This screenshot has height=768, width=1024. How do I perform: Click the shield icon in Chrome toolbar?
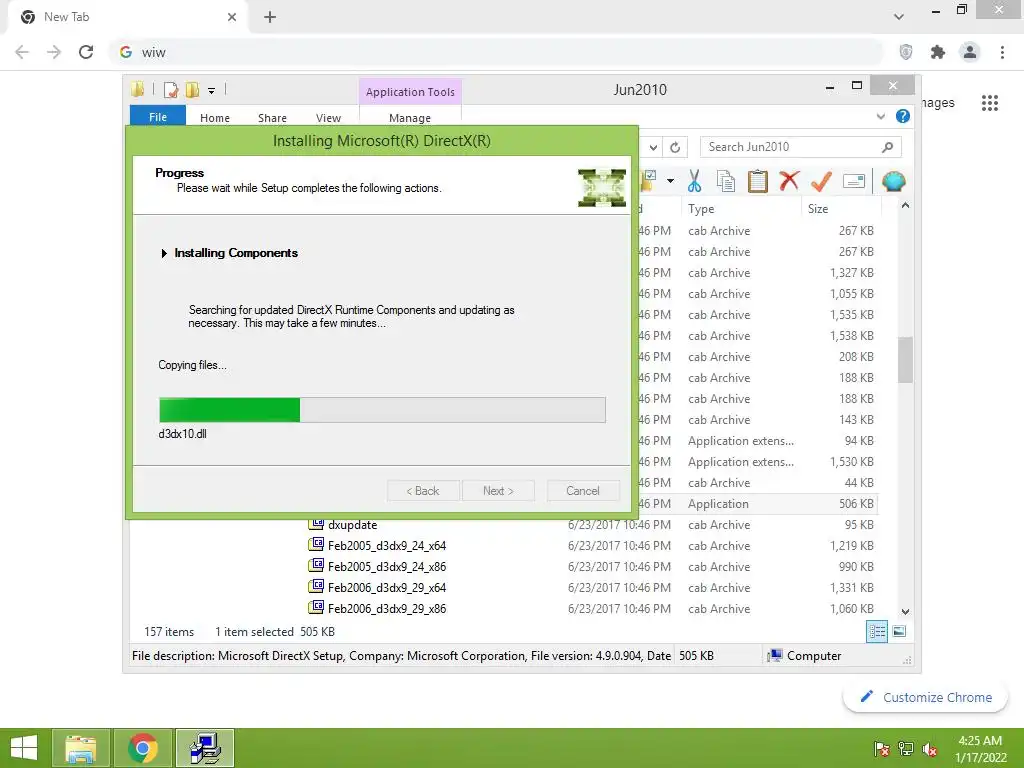(x=906, y=52)
